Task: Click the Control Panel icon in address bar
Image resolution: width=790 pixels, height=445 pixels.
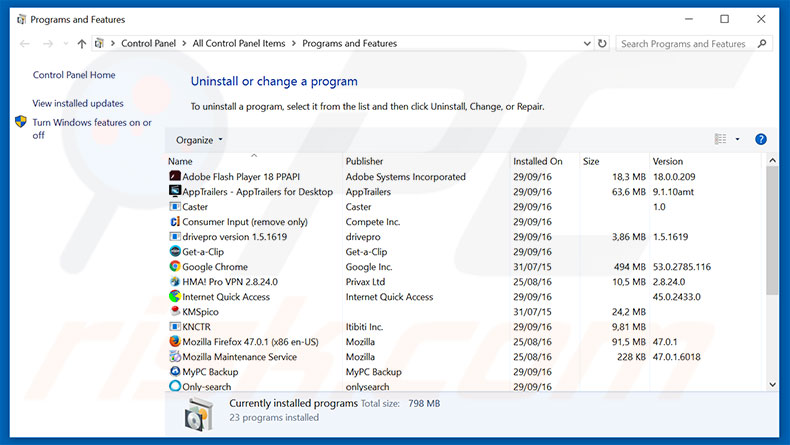Action: coord(99,43)
